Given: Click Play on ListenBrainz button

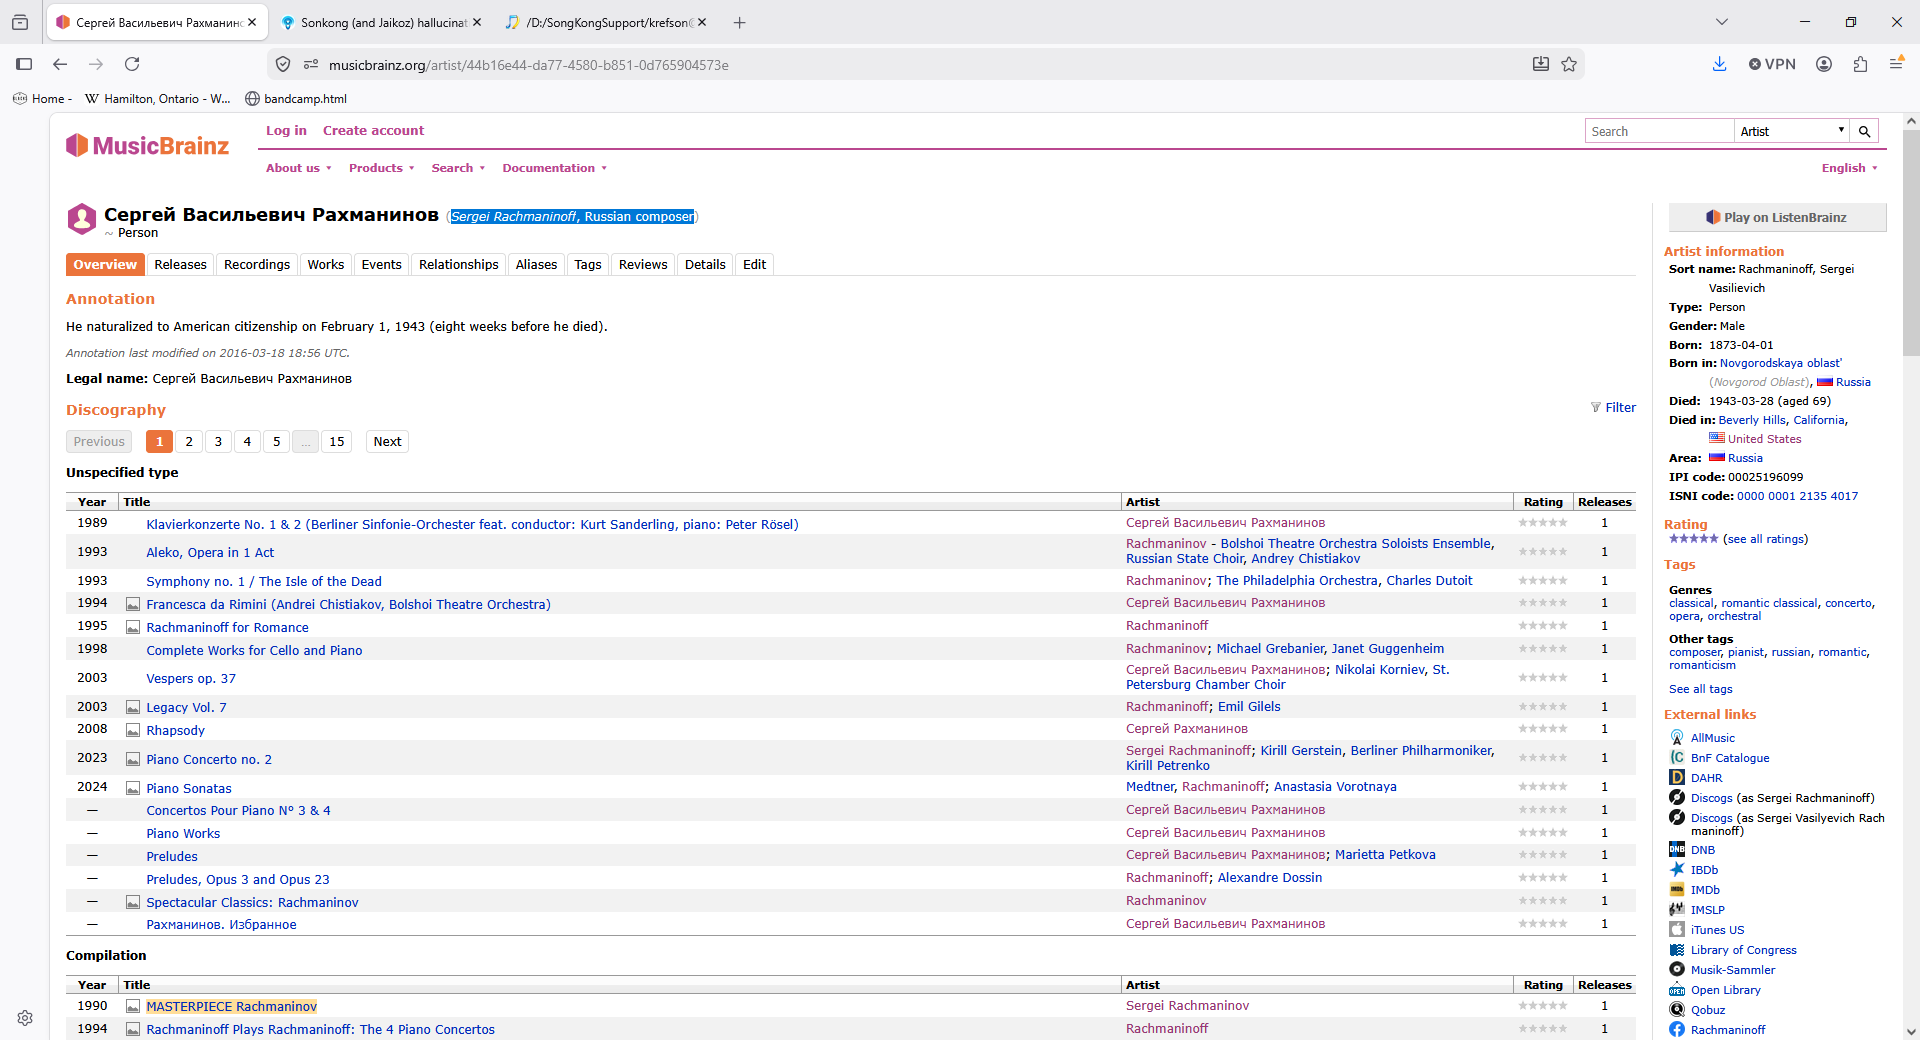Looking at the screenshot, I should (1777, 217).
